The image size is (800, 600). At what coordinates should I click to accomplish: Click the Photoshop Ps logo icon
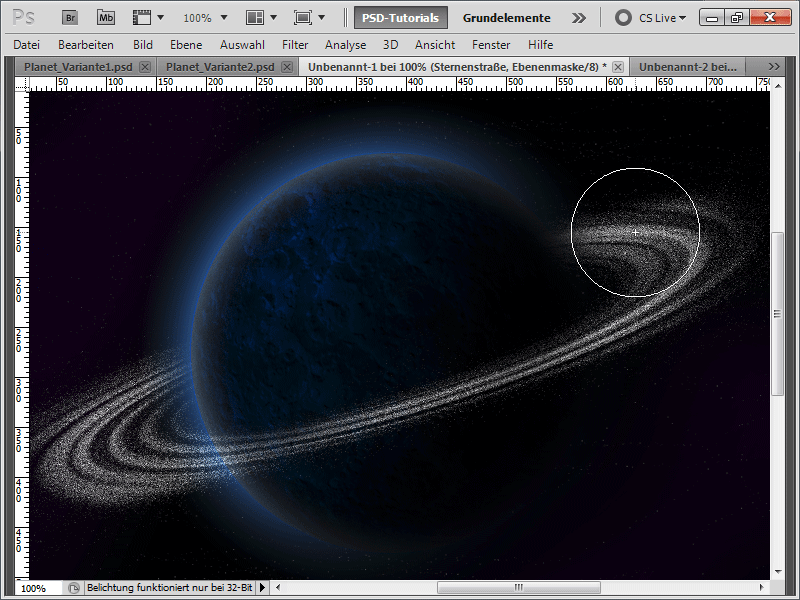pyautogui.click(x=23, y=18)
